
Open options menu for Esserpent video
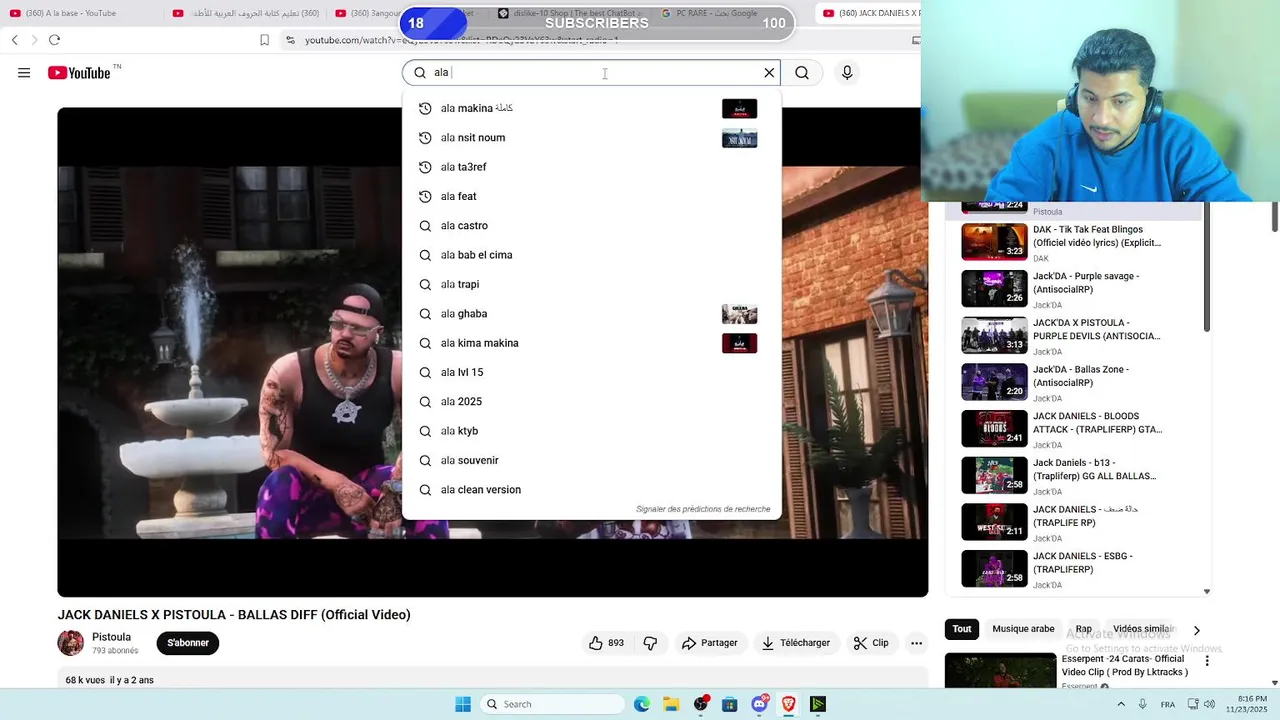click(1207, 661)
